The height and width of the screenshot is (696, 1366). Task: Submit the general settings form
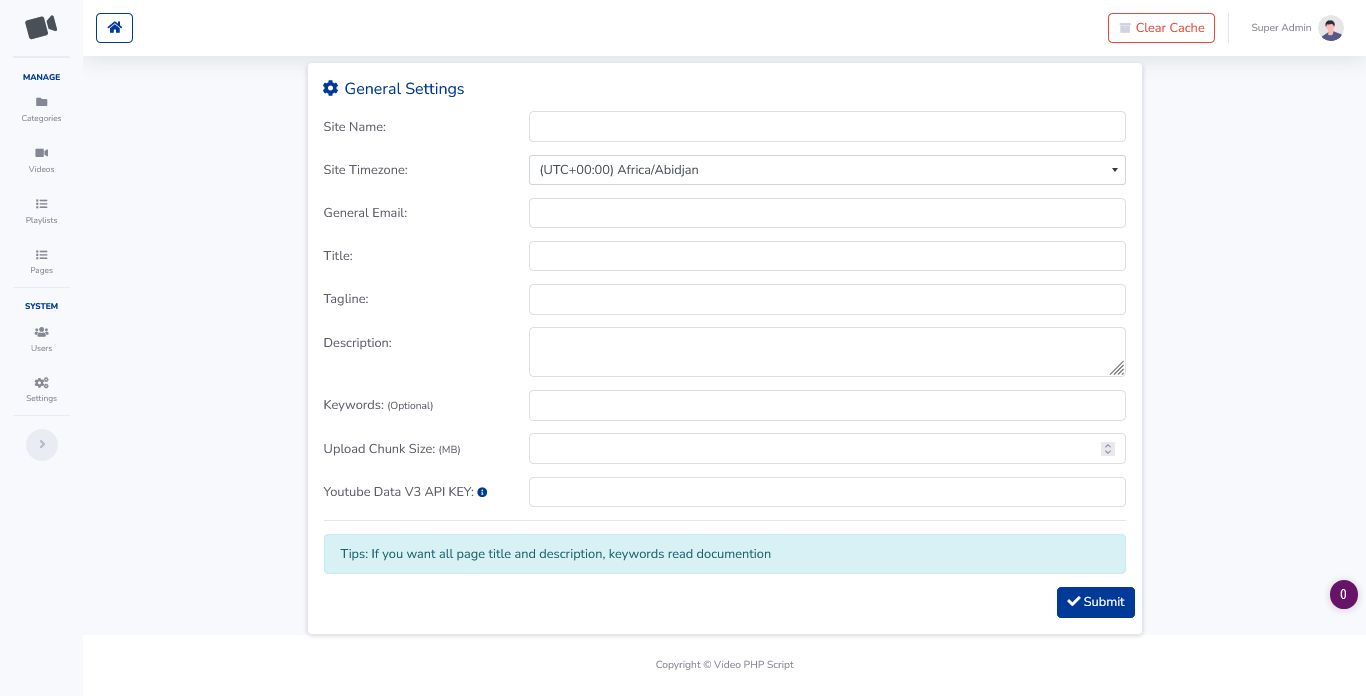(x=1095, y=602)
